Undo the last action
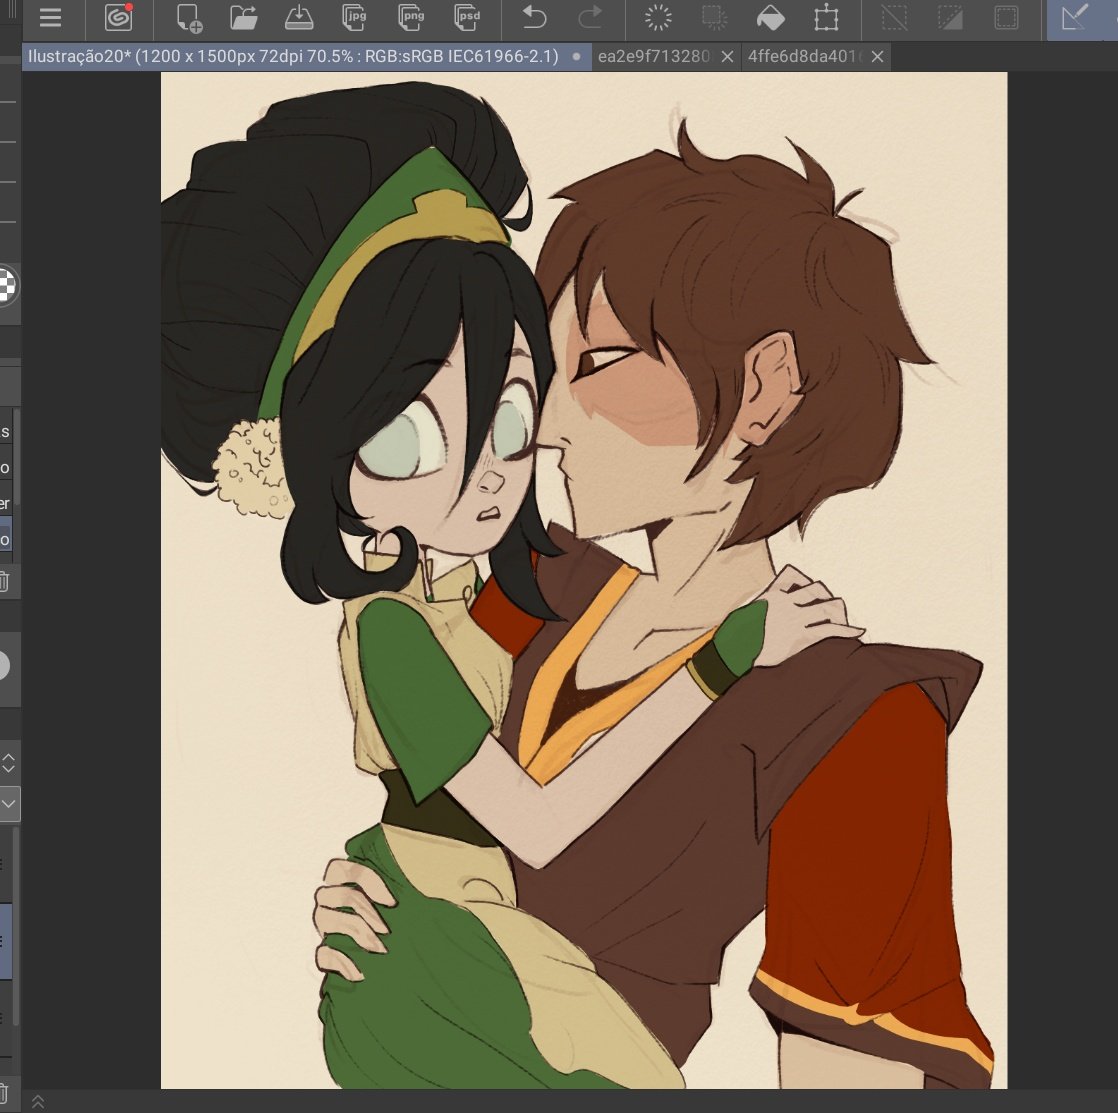The image size is (1118, 1113). pyautogui.click(x=534, y=18)
